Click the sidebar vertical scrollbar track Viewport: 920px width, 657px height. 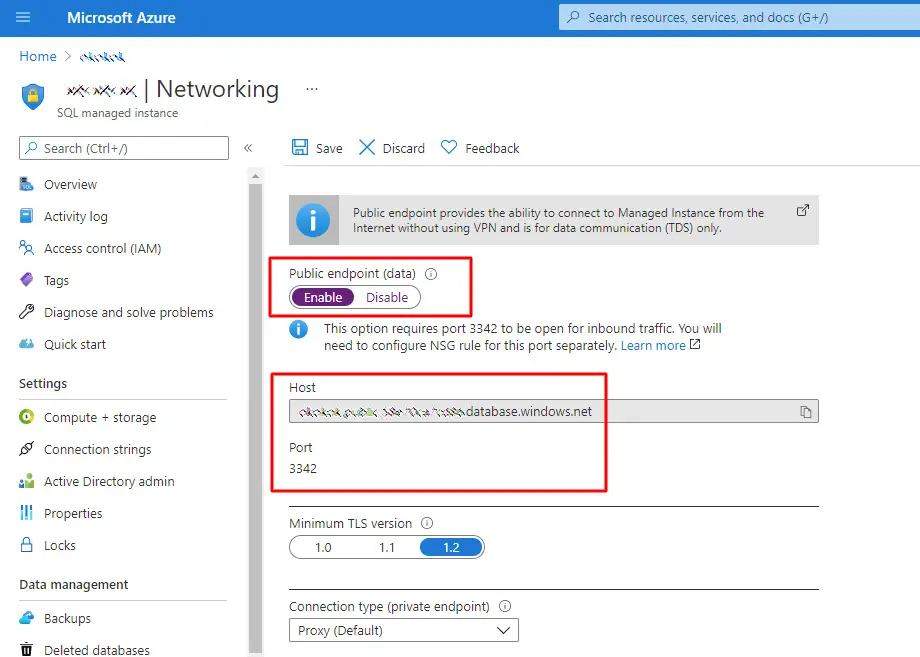tap(255, 418)
